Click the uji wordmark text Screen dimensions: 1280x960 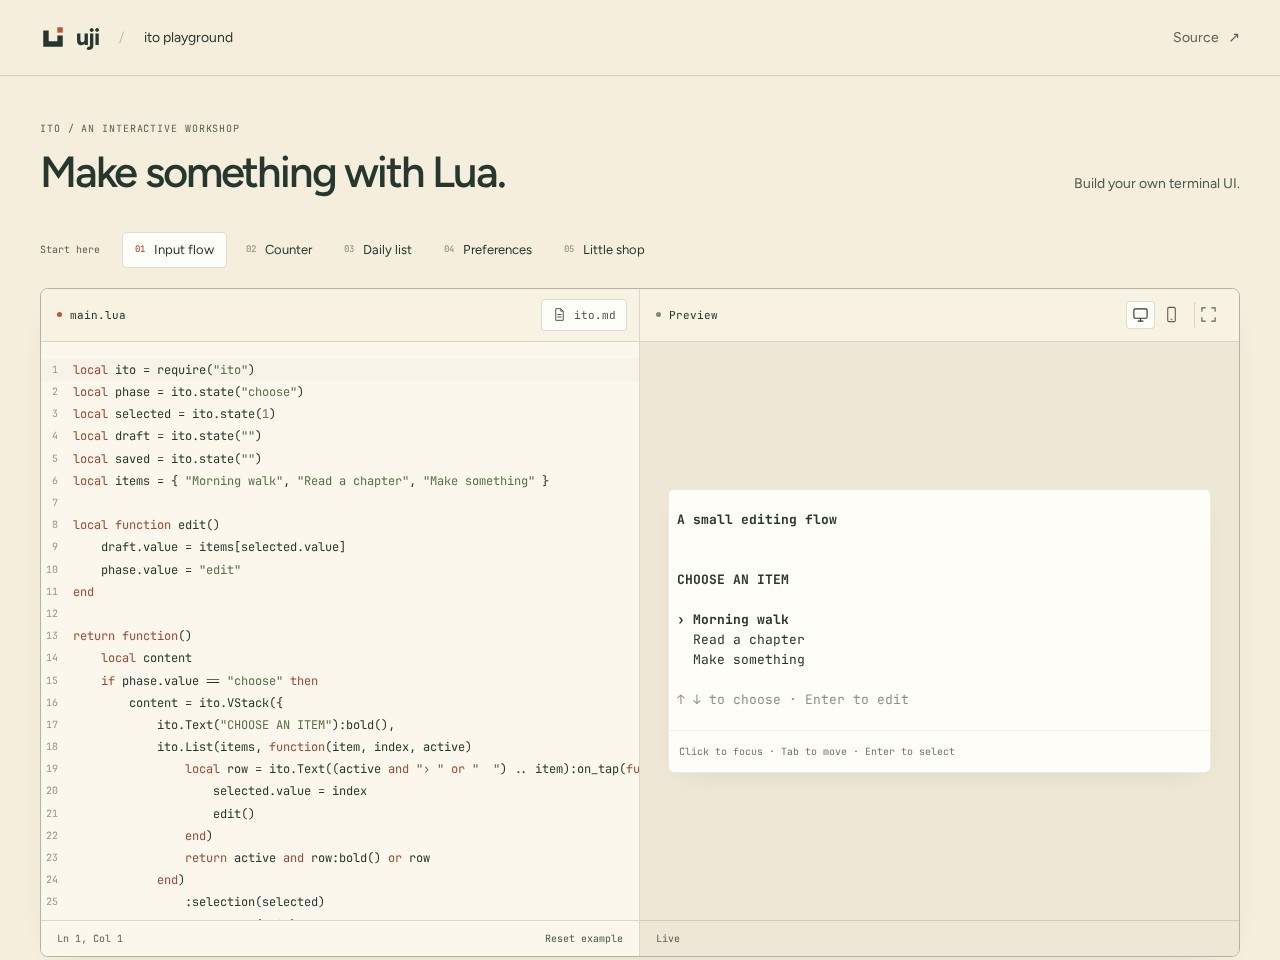(88, 38)
